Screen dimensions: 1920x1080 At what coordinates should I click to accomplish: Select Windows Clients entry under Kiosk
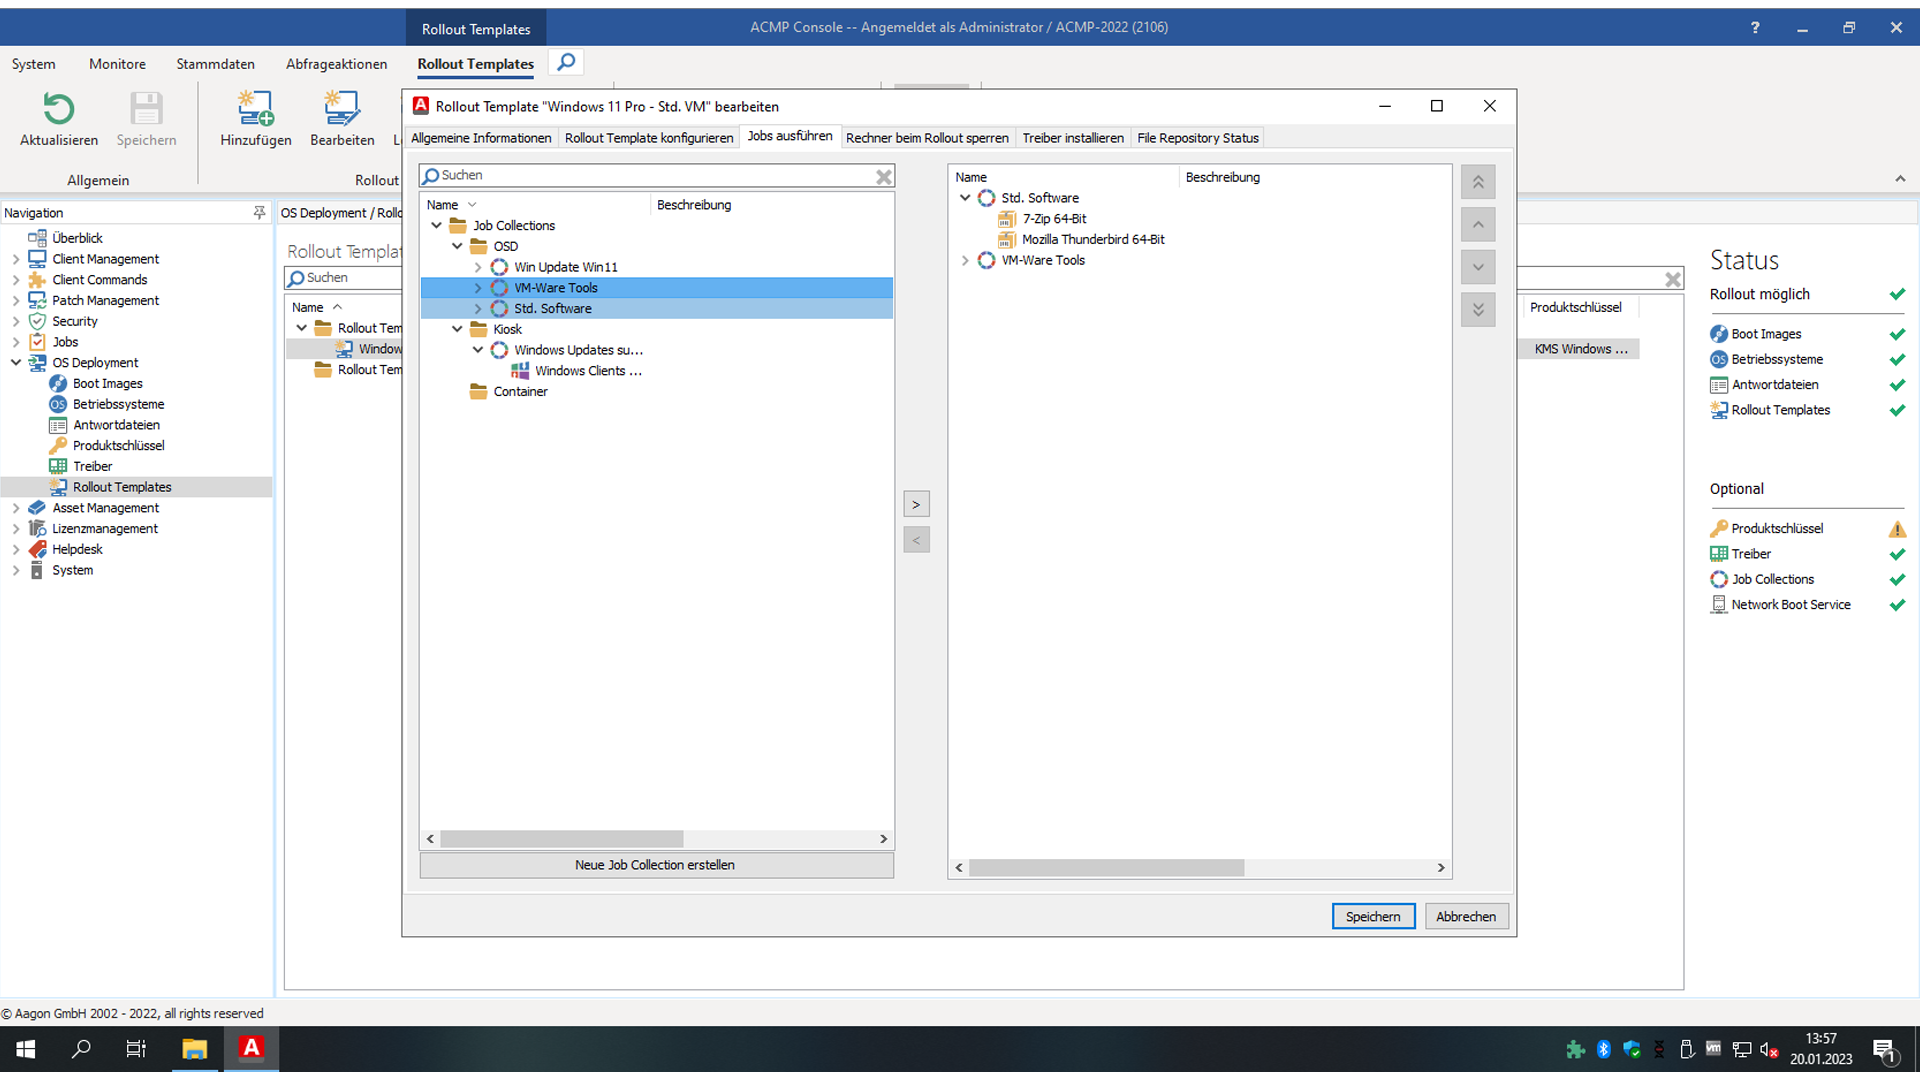(x=588, y=371)
